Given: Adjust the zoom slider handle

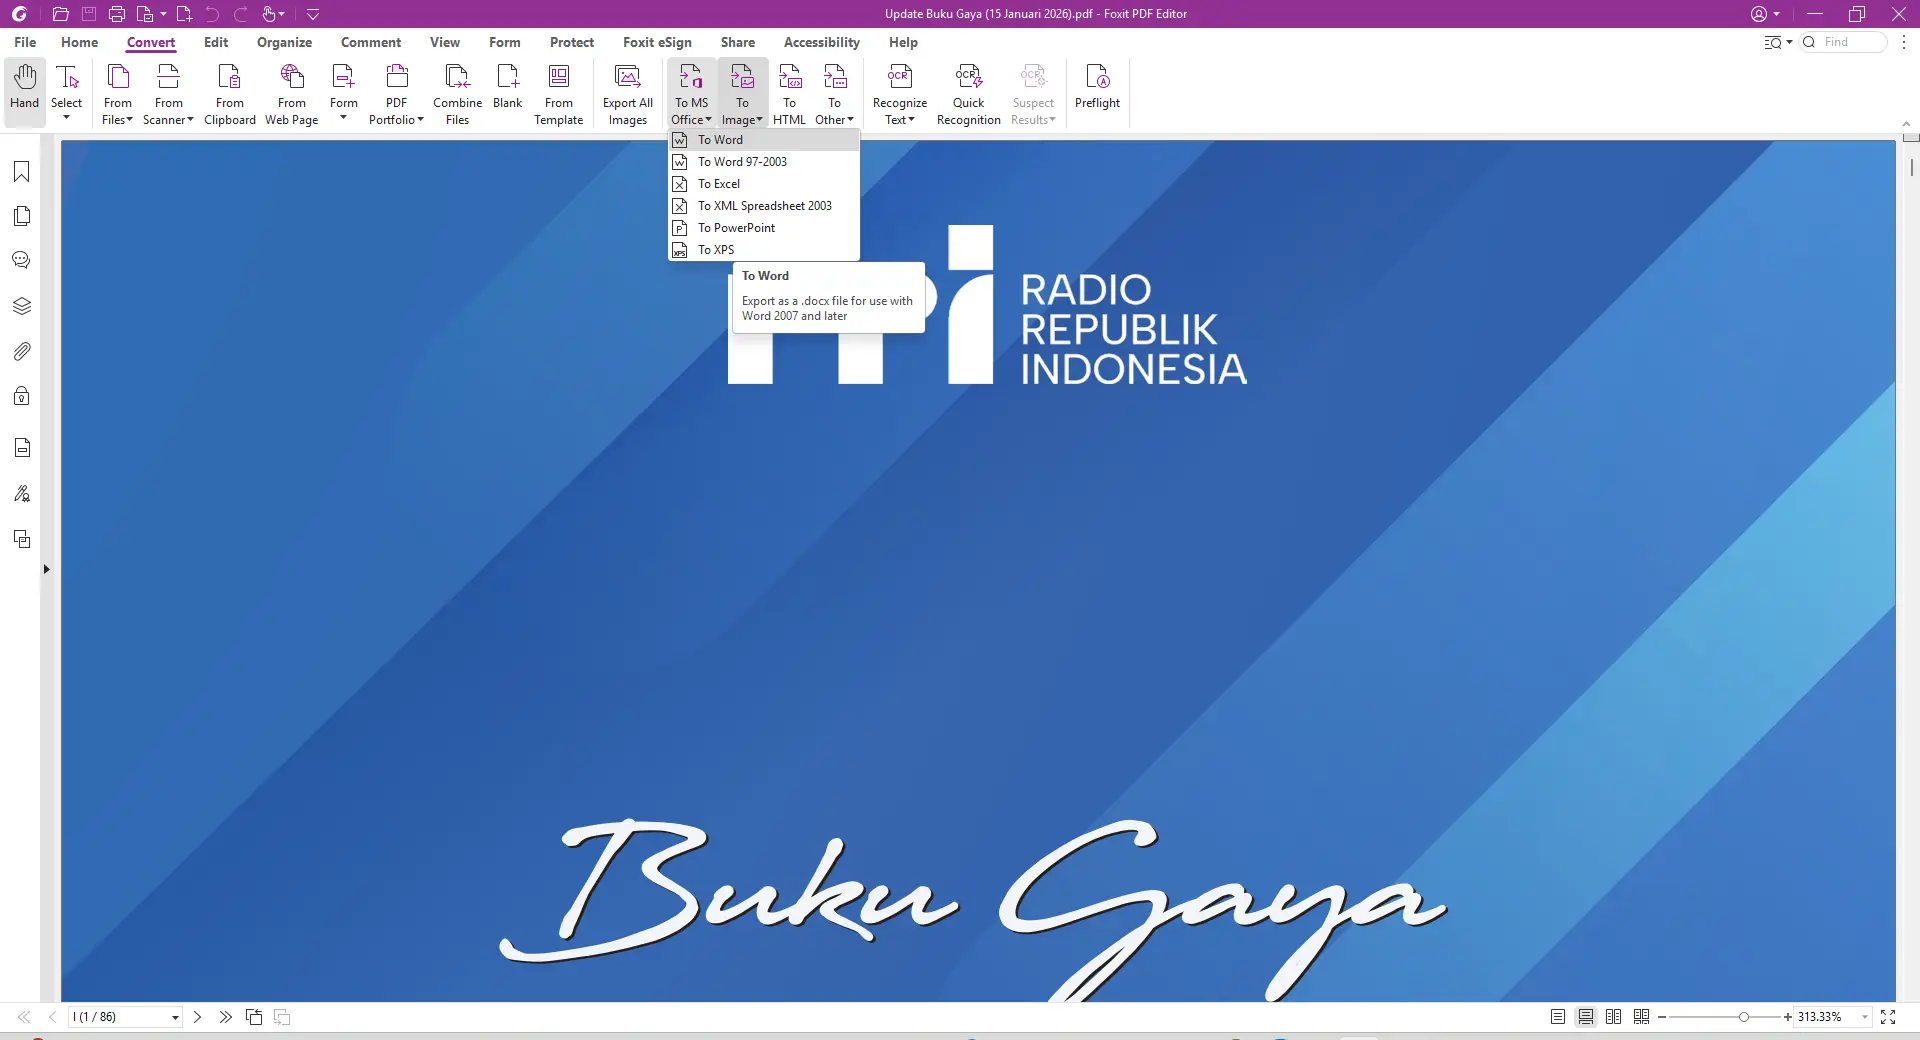Looking at the screenshot, I should pos(1743,1017).
